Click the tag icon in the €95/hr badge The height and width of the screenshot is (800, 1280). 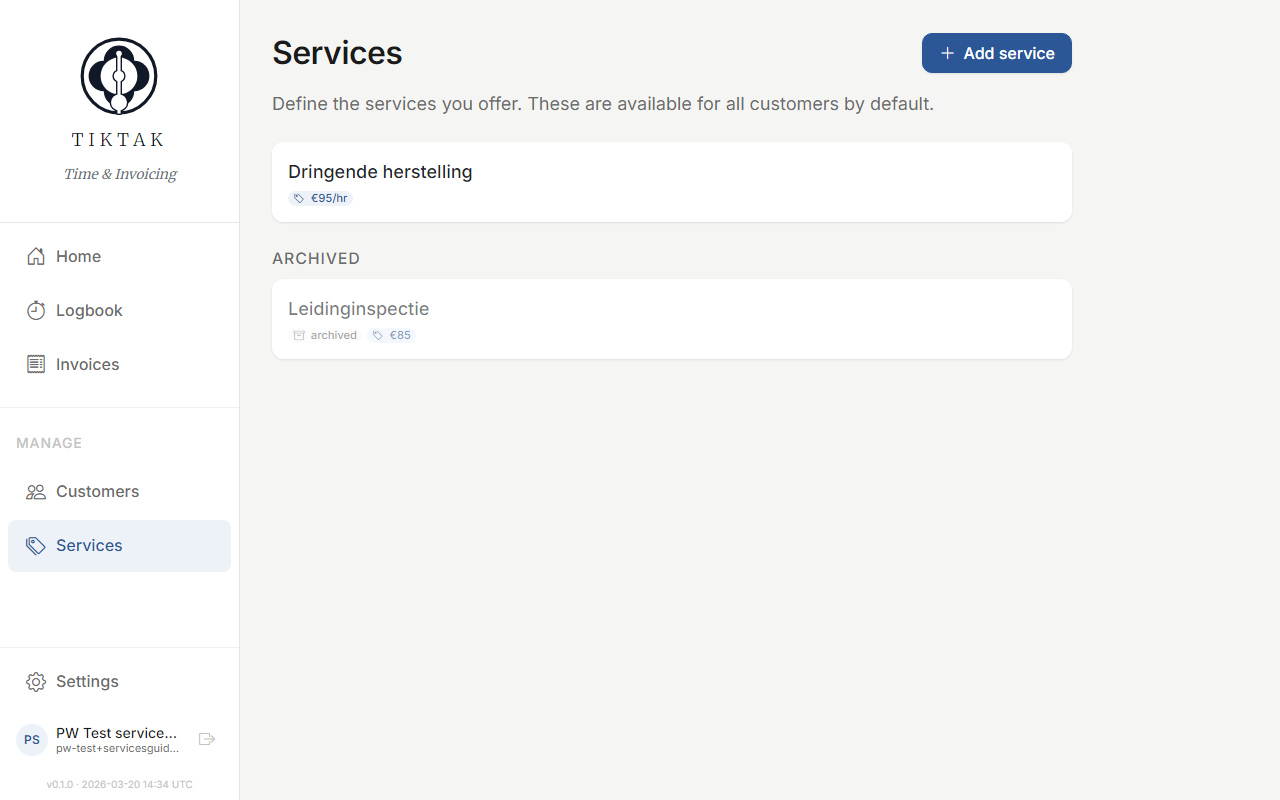298,198
